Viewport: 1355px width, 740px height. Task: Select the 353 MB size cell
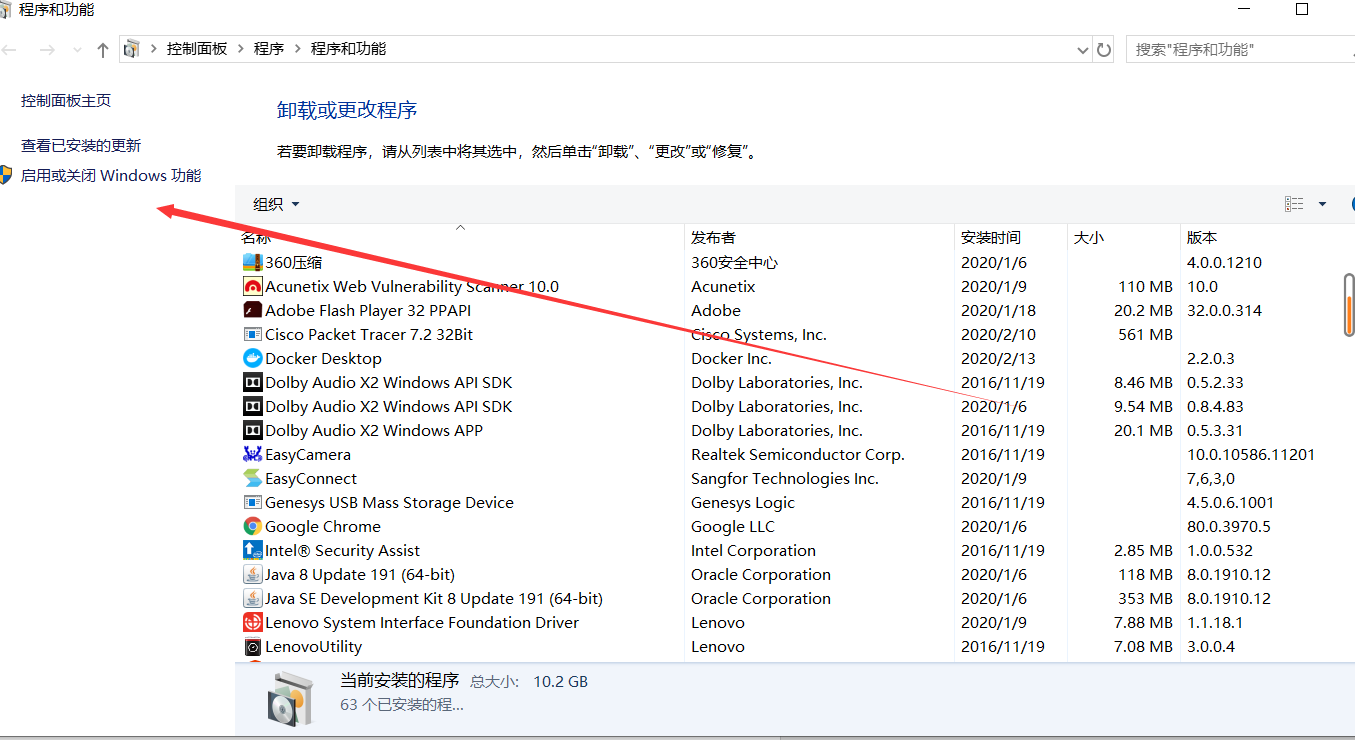1146,598
